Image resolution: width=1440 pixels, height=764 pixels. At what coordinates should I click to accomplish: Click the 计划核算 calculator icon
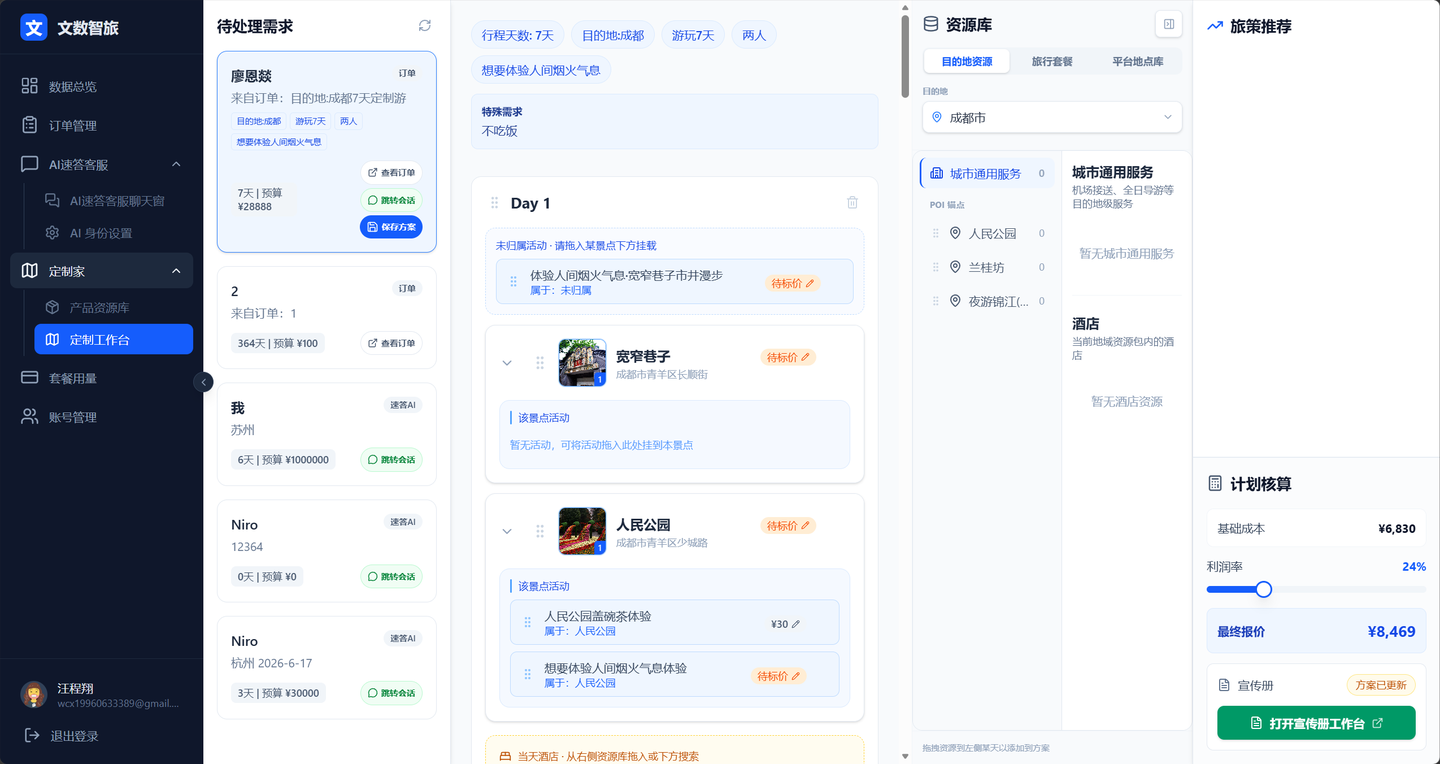click(x=1215, y=484)
